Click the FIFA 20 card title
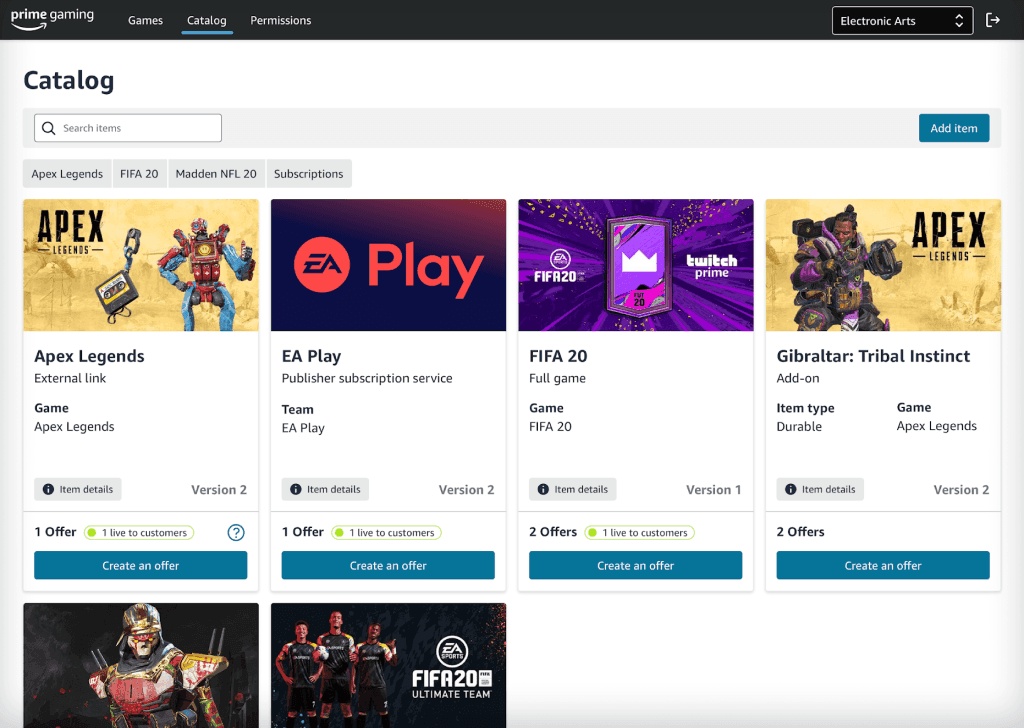The width and height of the screenshot is (1024, 728). (558, 356)
